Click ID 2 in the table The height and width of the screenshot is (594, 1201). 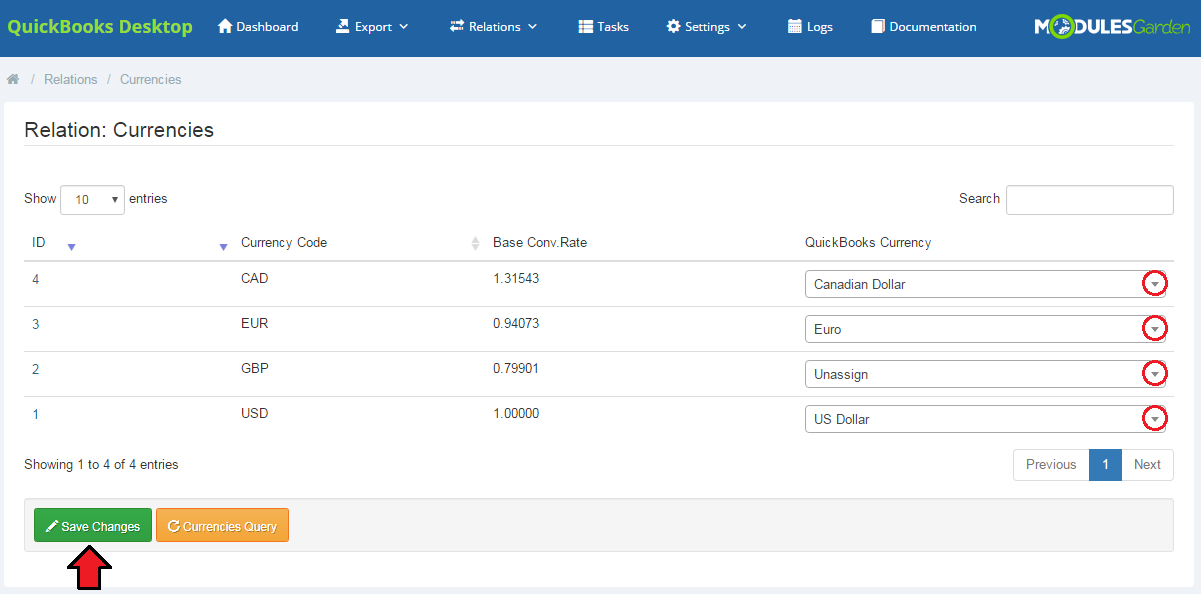tap(36, 369)
